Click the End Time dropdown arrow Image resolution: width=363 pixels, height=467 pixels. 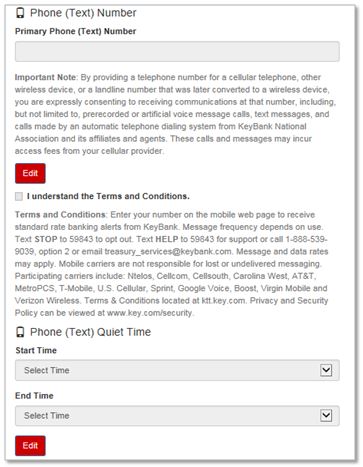coord(326,415)
